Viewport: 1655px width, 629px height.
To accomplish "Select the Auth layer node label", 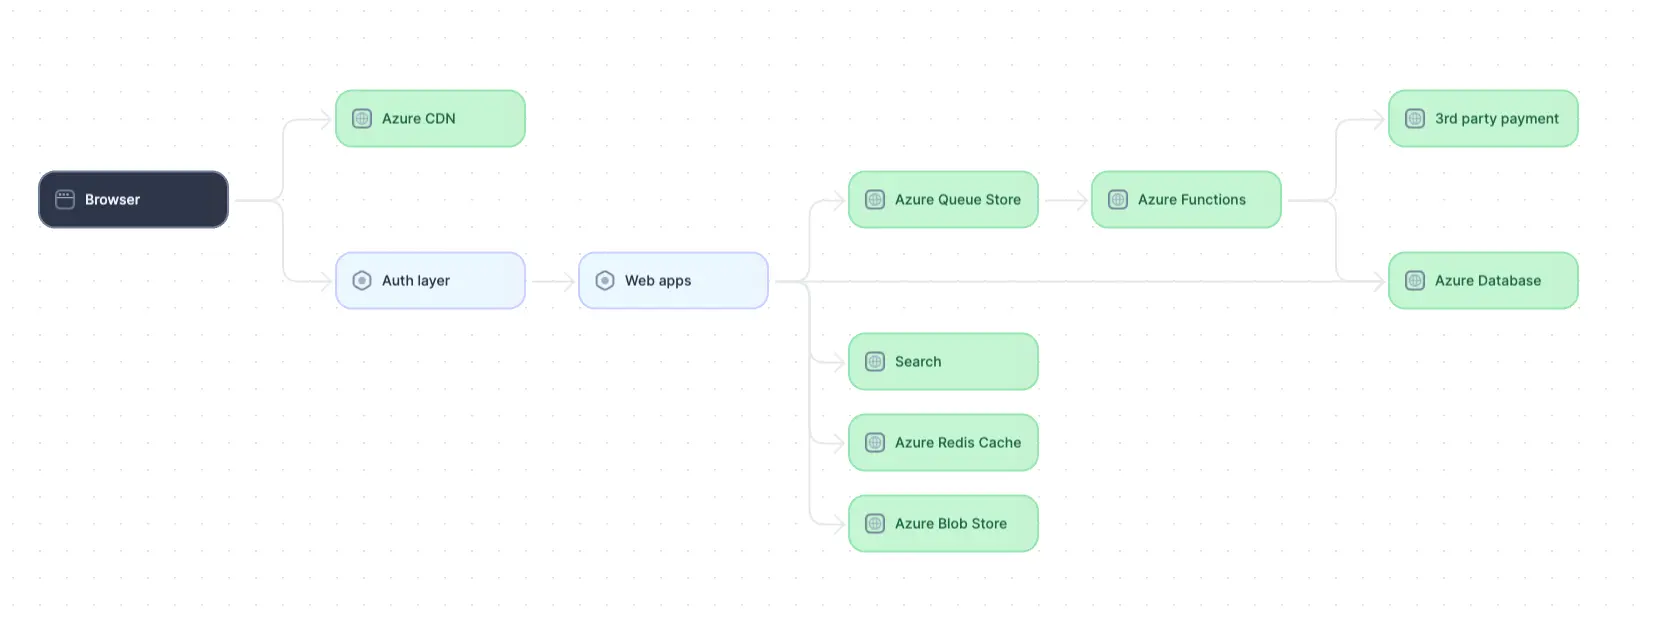I will coord(415,281).
